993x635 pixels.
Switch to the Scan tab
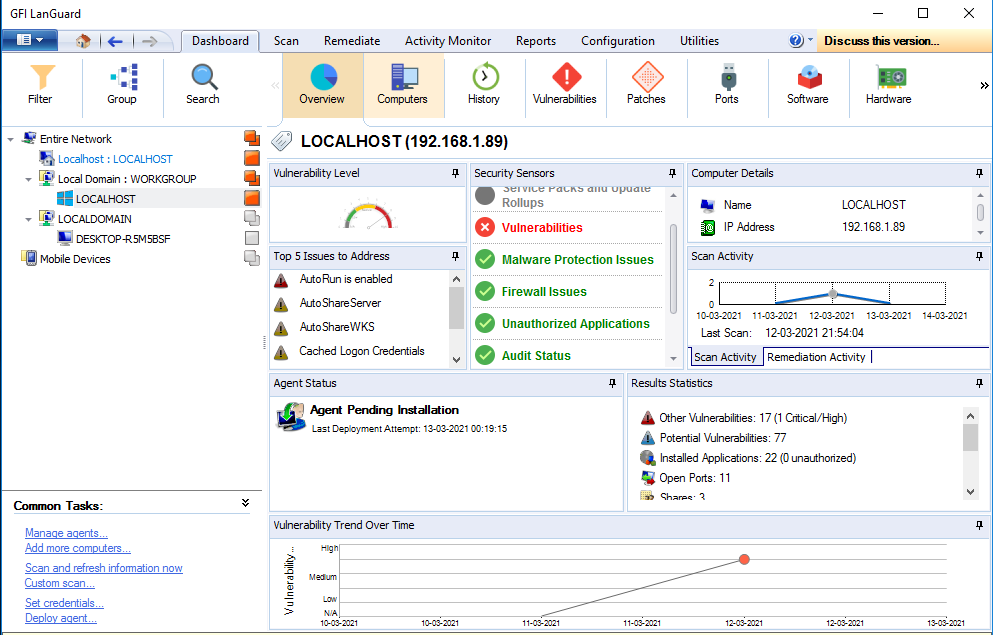[x=286, y=41]
